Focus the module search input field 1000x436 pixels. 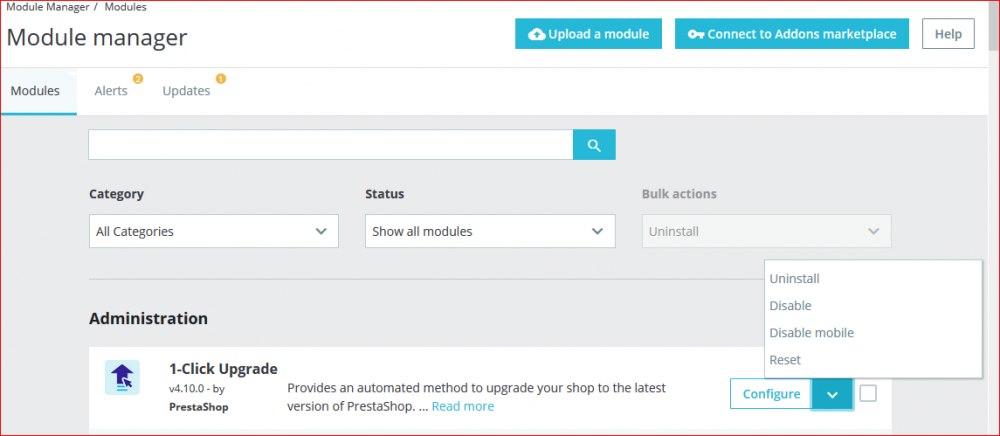(x=331, y=145)
